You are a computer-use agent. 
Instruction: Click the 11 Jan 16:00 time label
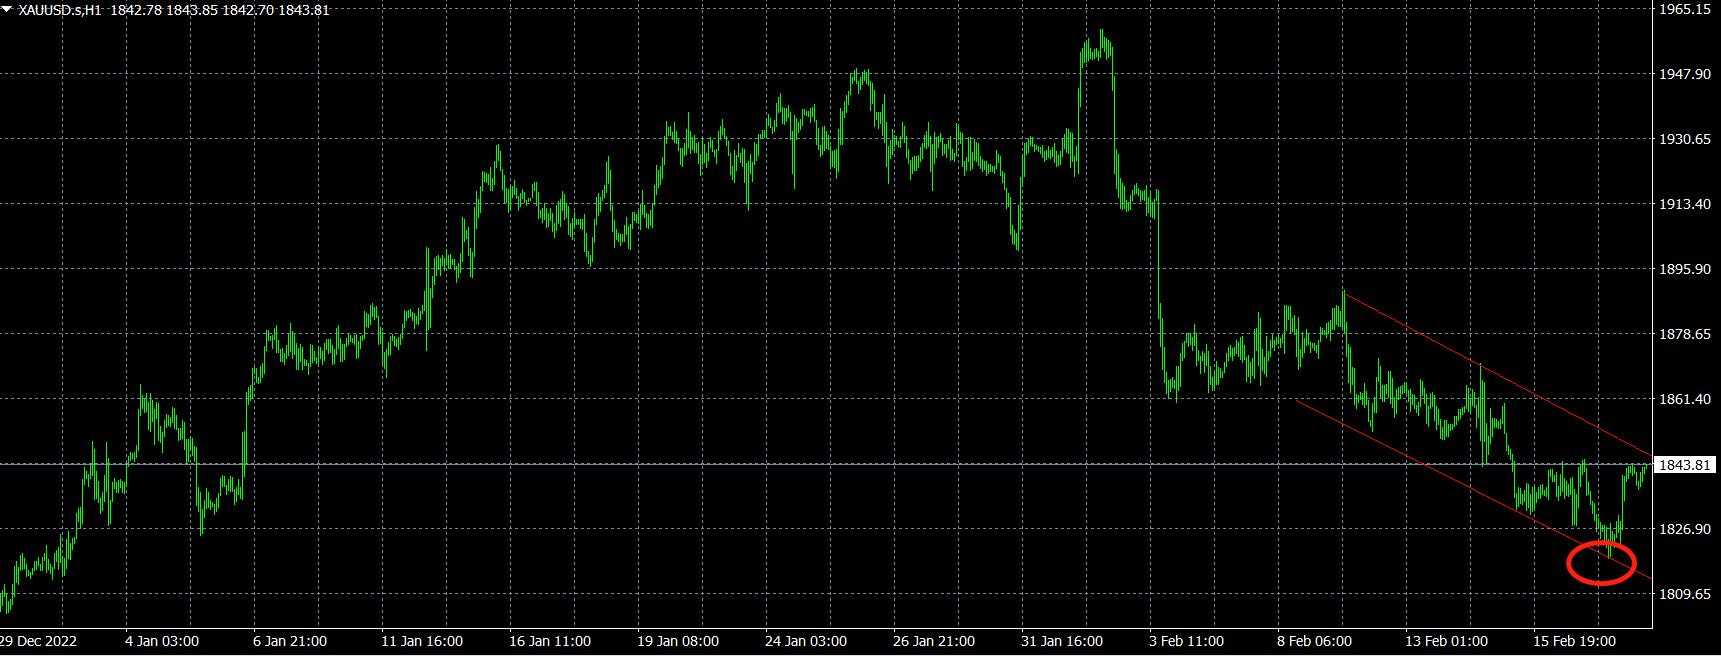pos(423,641)
